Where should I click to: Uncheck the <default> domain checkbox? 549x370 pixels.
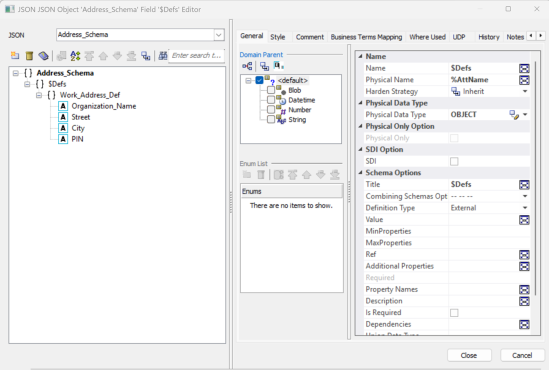[259, 80]
